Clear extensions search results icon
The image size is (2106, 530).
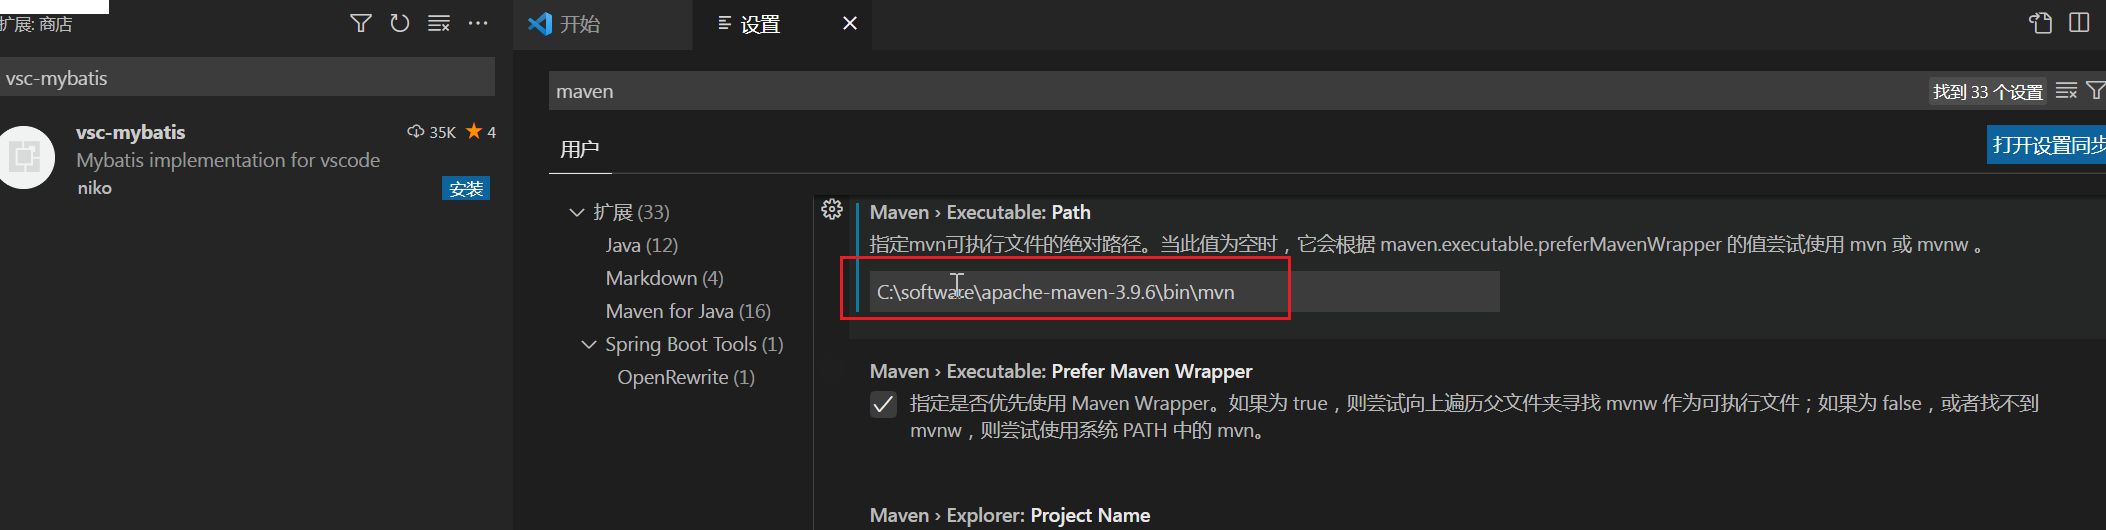[439, 23]
